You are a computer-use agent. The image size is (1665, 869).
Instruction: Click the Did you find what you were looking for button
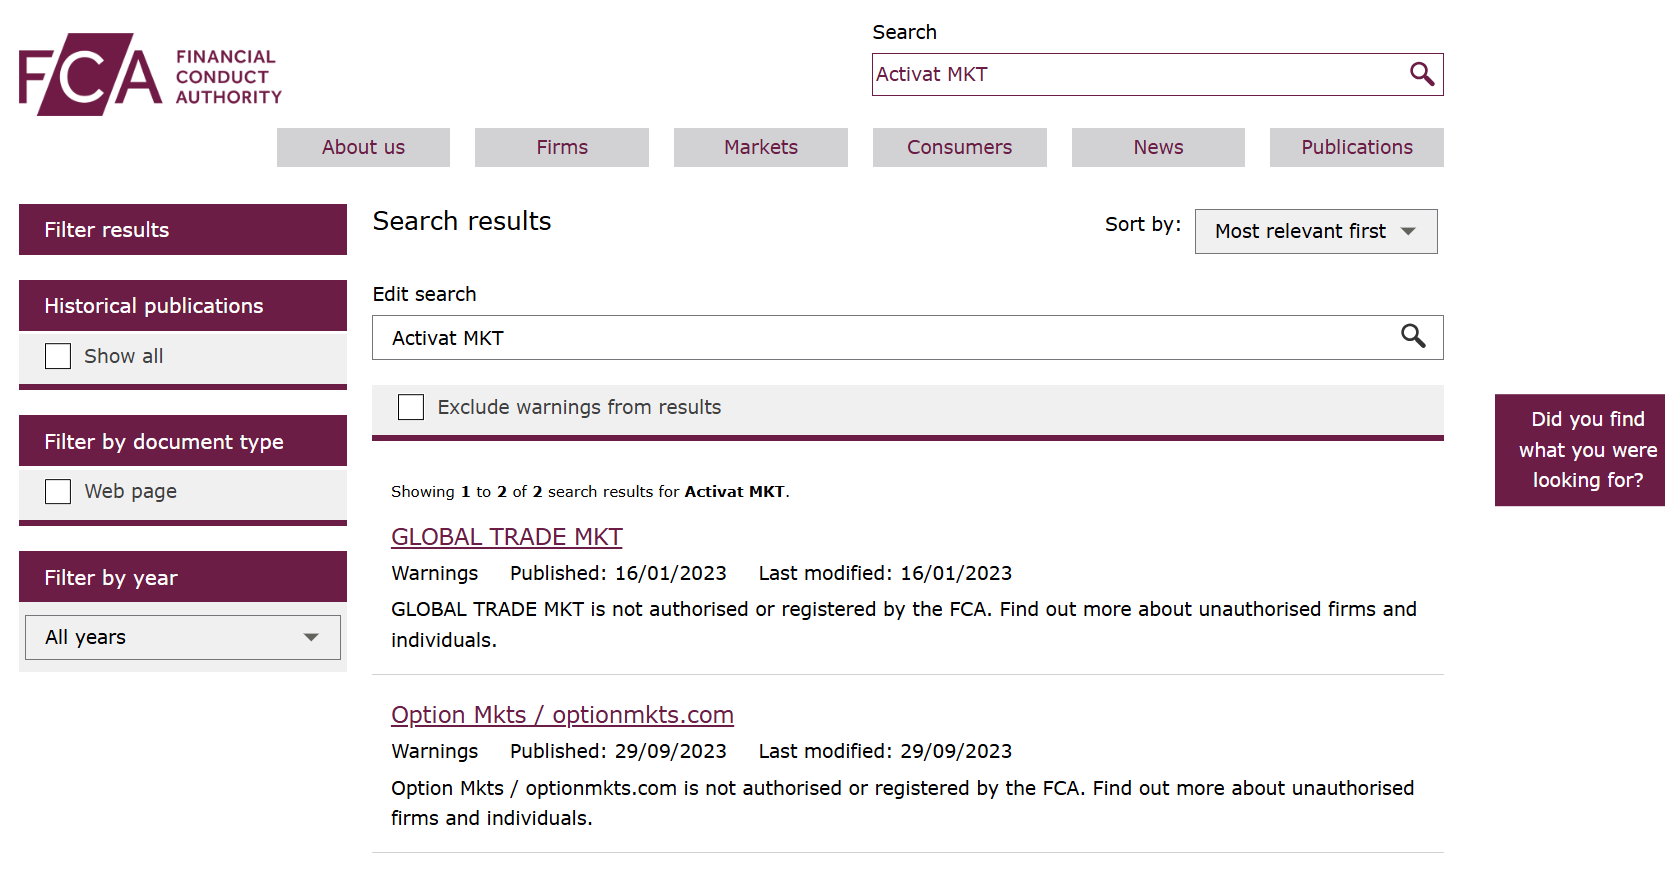coord(1580,450)
